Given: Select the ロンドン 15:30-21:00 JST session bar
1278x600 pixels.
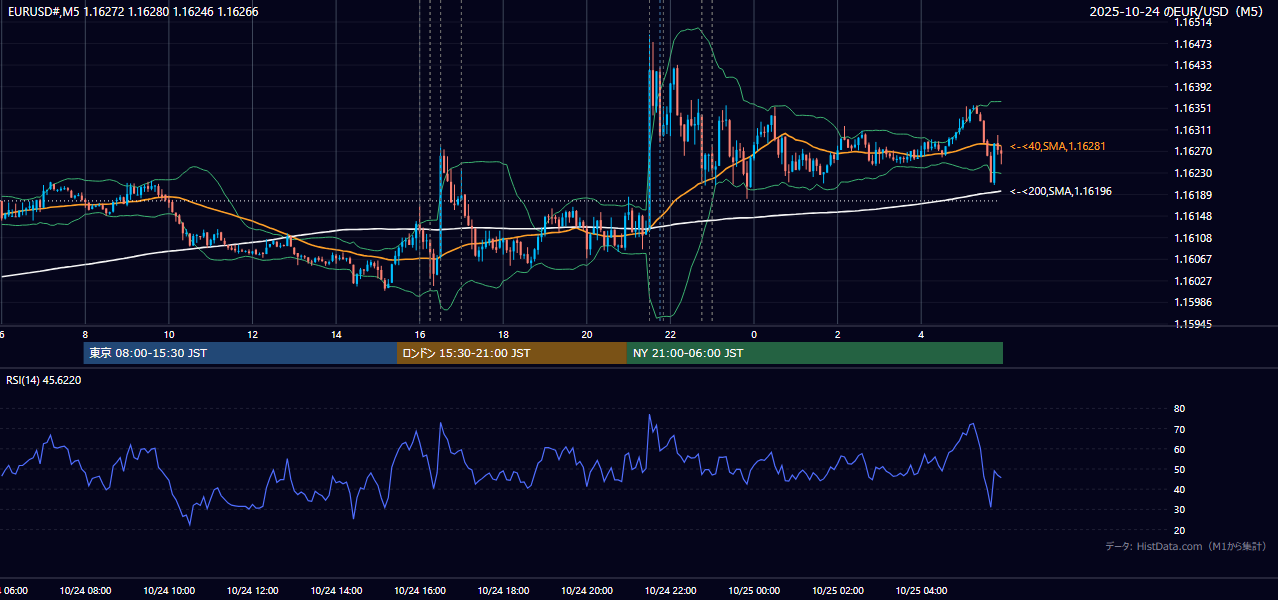Looking at the screenshot, I should point(512,353).
